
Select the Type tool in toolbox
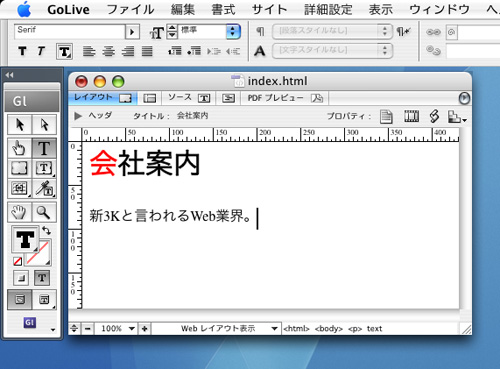[x=44, y=148]
